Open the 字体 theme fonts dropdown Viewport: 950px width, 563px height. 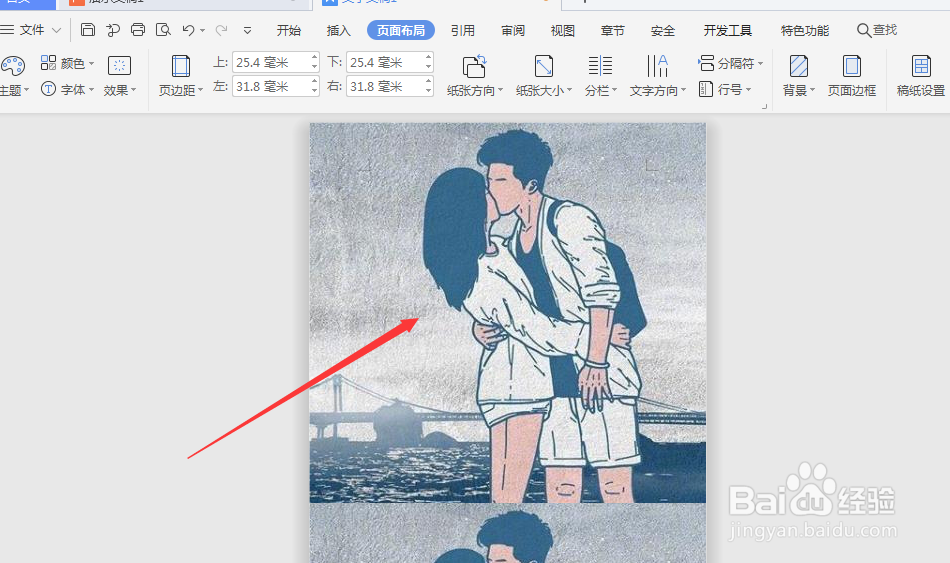[x=67, y=90]
